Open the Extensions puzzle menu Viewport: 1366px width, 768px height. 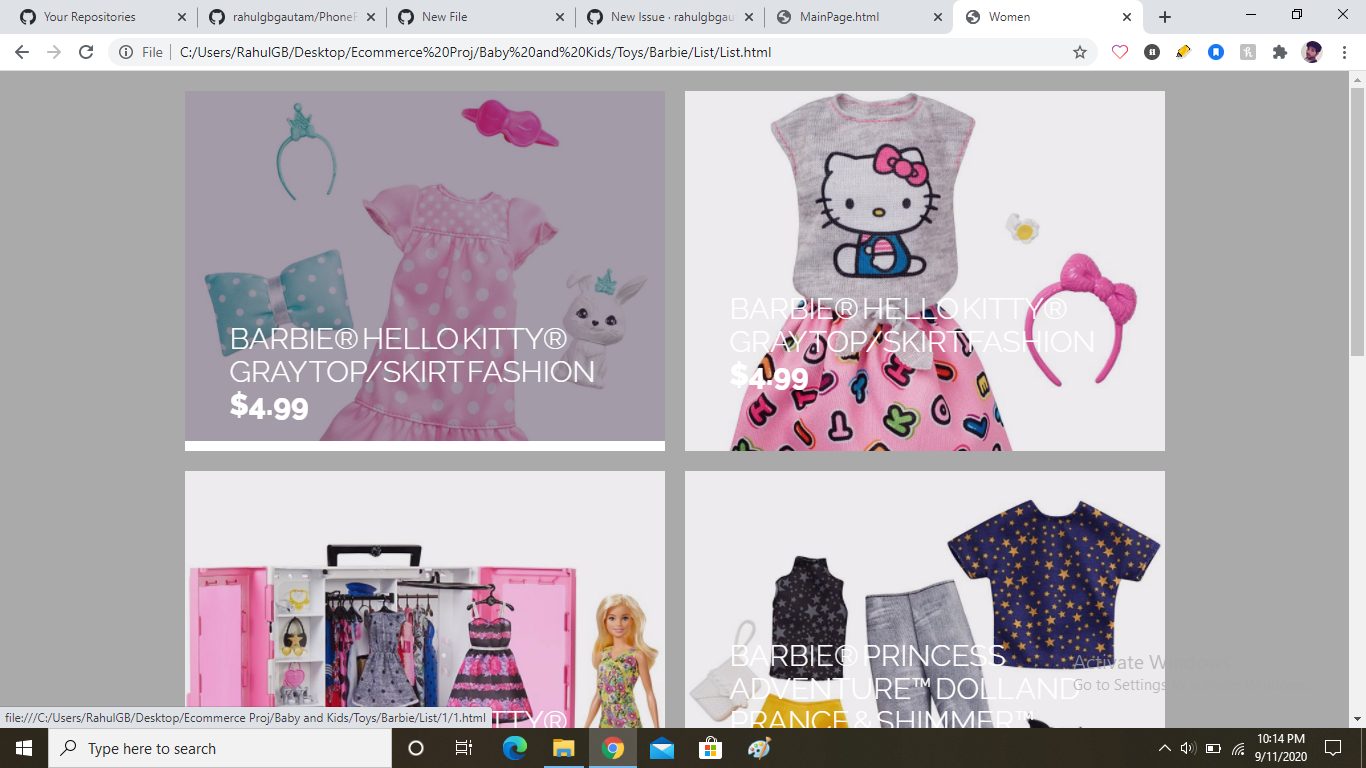click(1280, 52)
